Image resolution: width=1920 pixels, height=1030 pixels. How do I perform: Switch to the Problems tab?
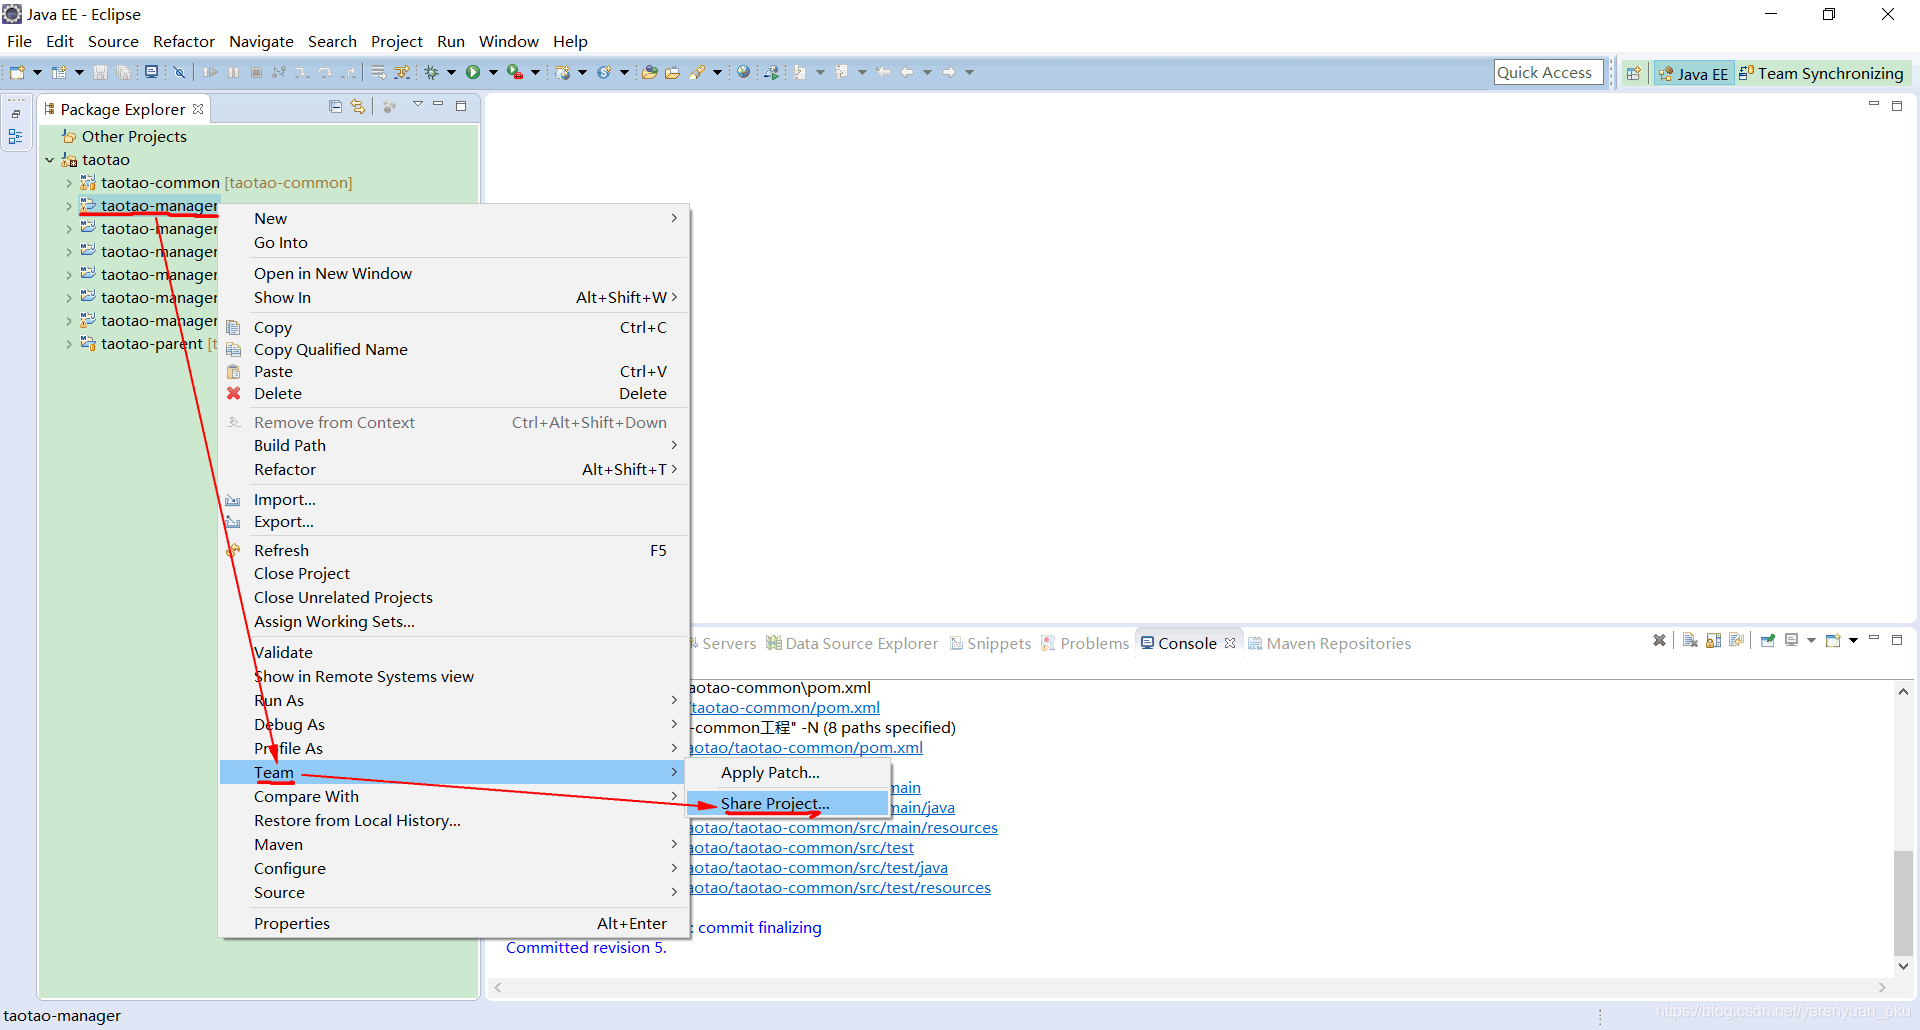pos(1085,643)
